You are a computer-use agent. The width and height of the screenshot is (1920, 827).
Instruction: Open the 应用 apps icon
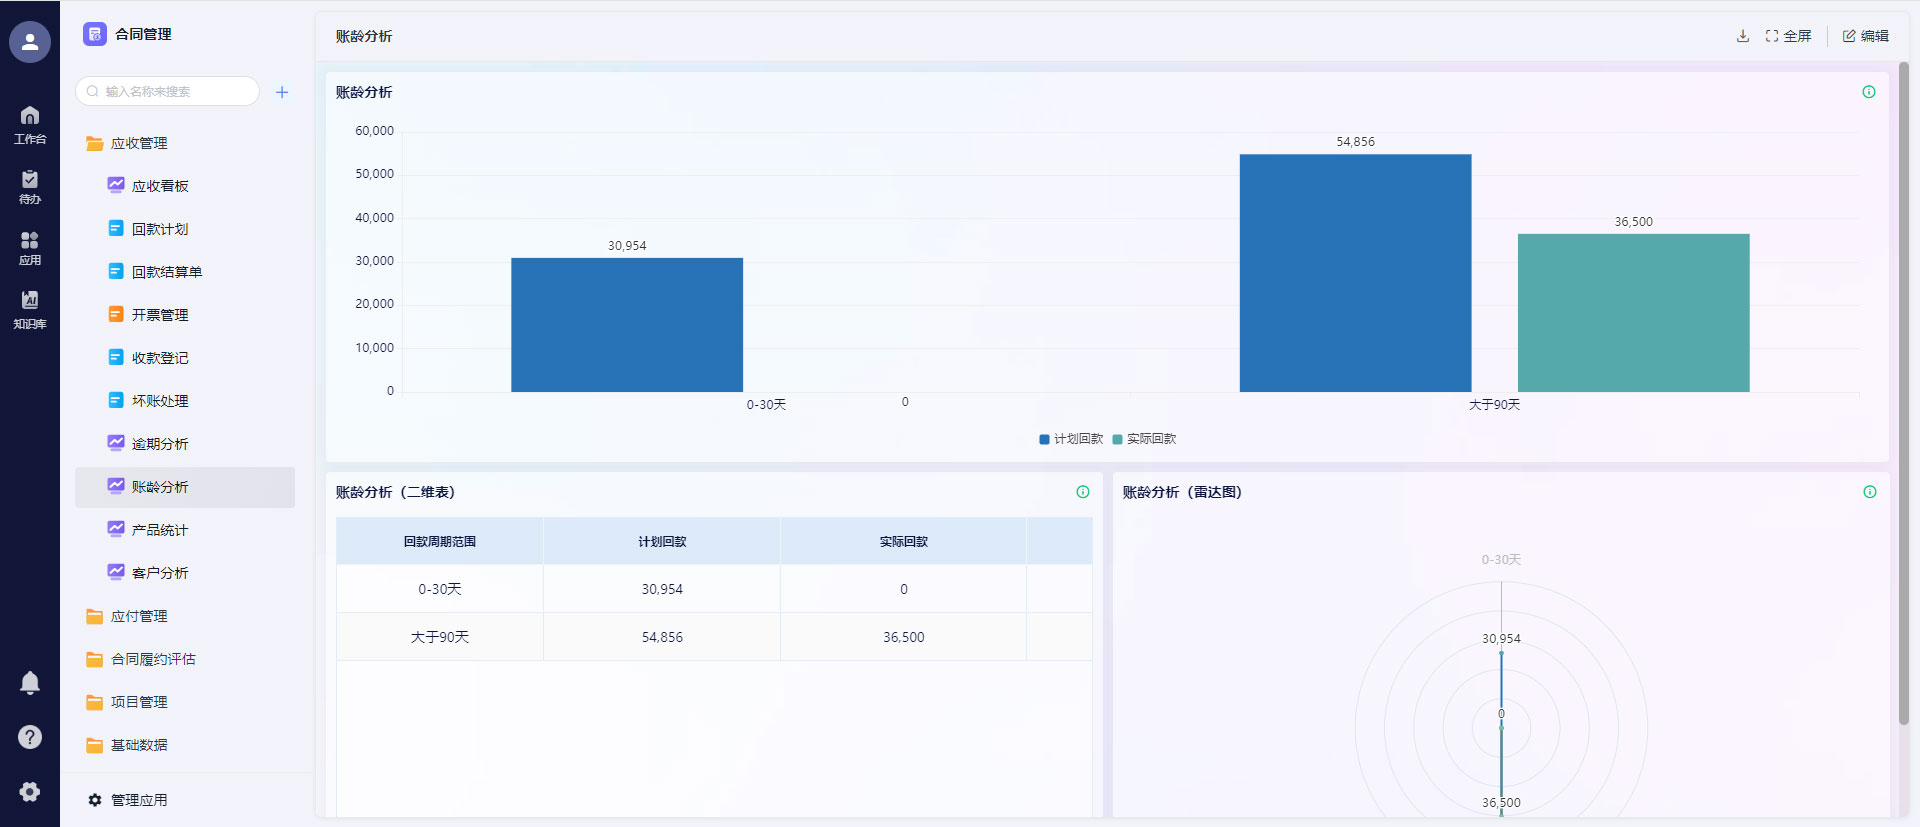(x=30, y=247)
